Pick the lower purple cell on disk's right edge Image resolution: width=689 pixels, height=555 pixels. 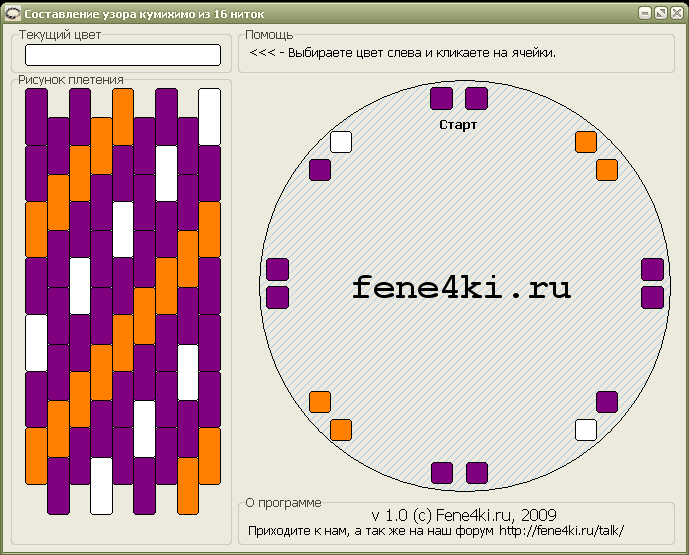[653, 297]
